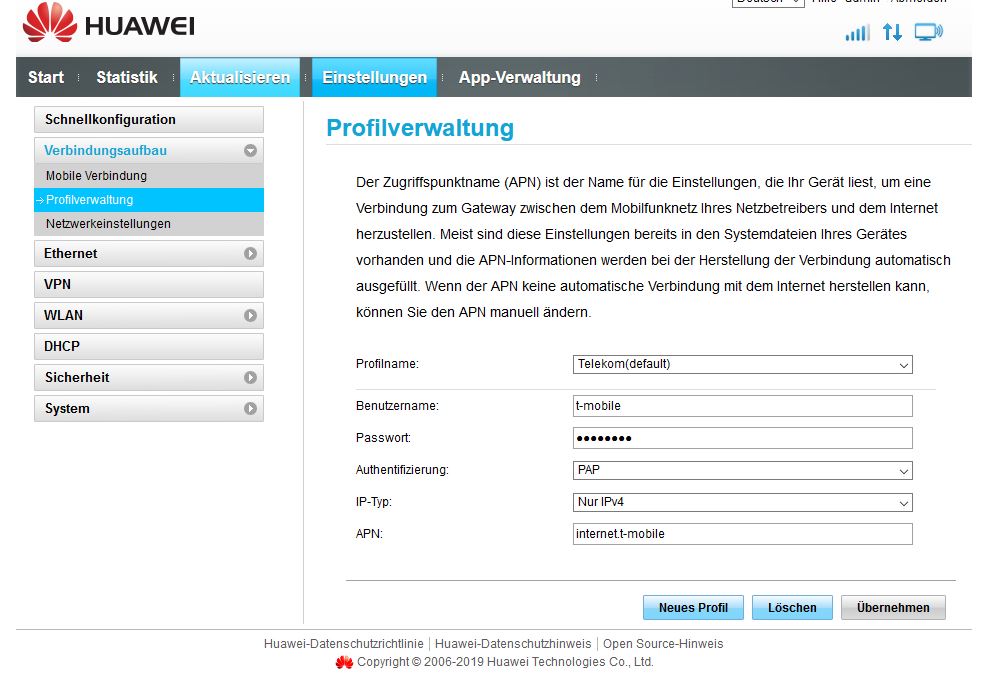Viewport: 1001px width, 690px height.
Task: Select Mobile Verbindung in the sidebar
Action: click(96, 176)
